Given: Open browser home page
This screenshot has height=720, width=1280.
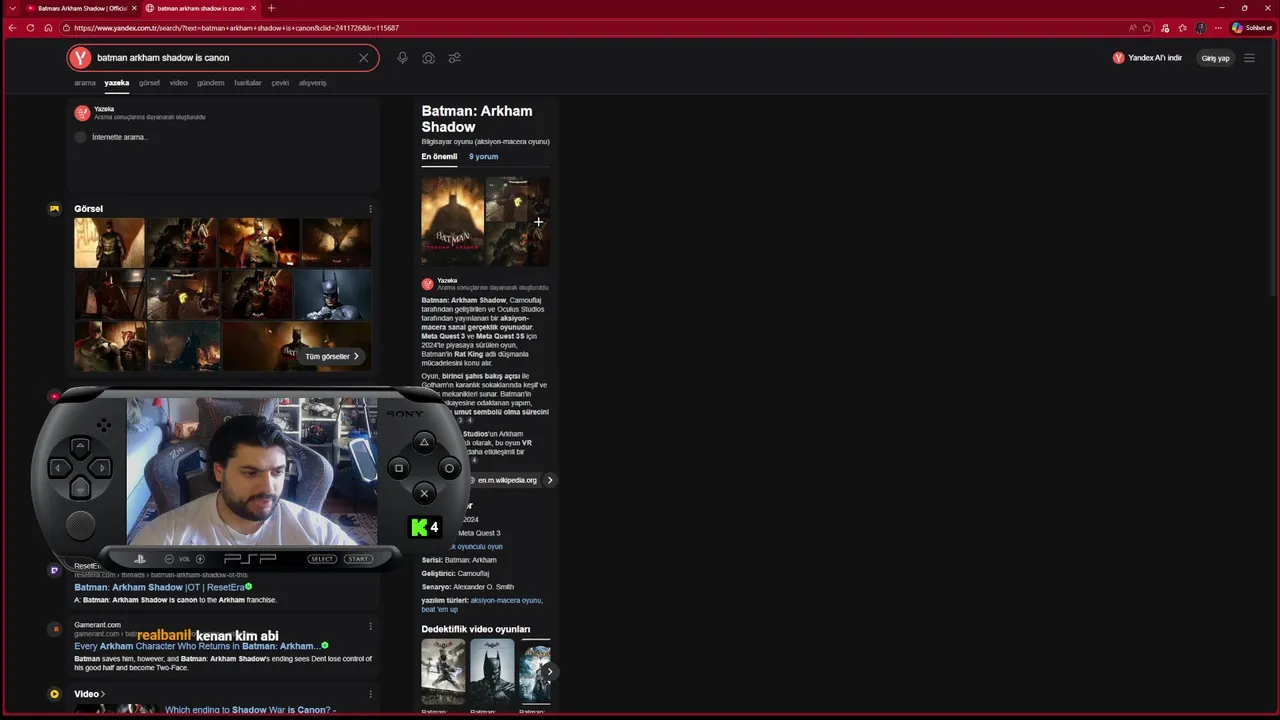Looking at the screenshot, I should (48, 28).
